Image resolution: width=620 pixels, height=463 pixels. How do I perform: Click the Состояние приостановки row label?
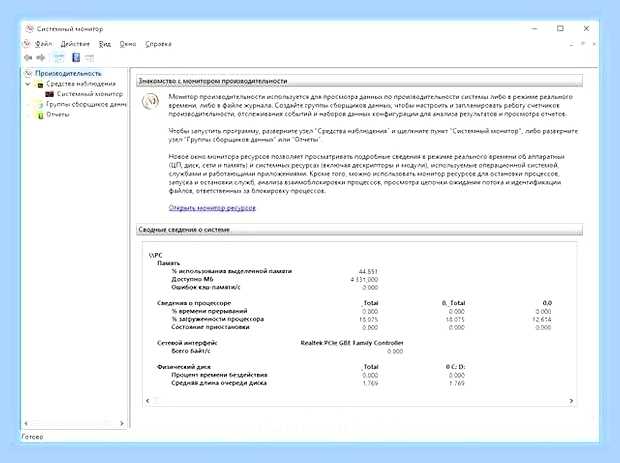tap(210, 327)
